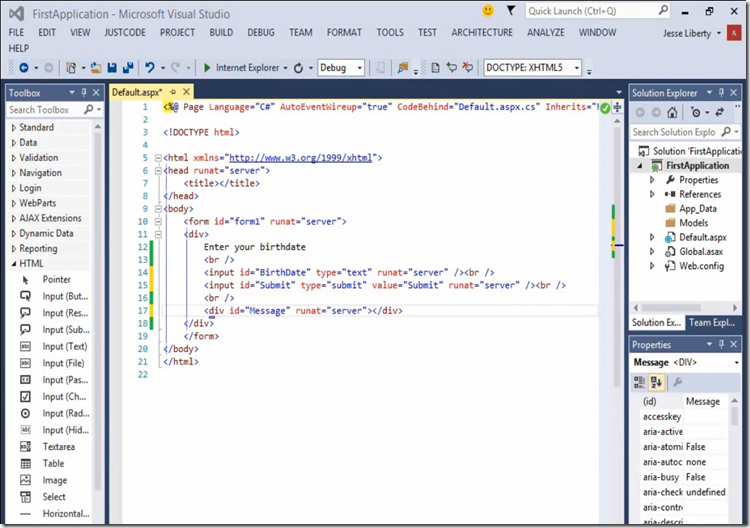Select the Default.aspx* document tab
The image size is (750, 528).
(x=137, y=92)
